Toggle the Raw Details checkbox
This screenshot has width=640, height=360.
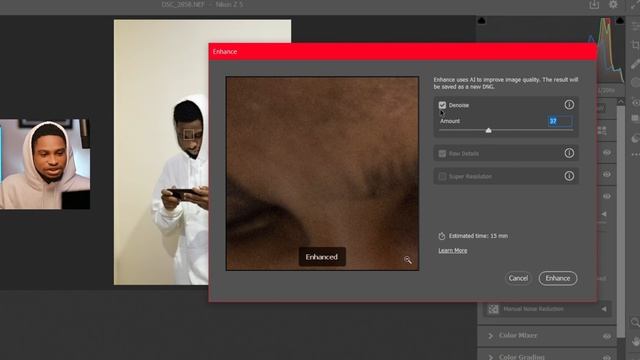[442, 153]
